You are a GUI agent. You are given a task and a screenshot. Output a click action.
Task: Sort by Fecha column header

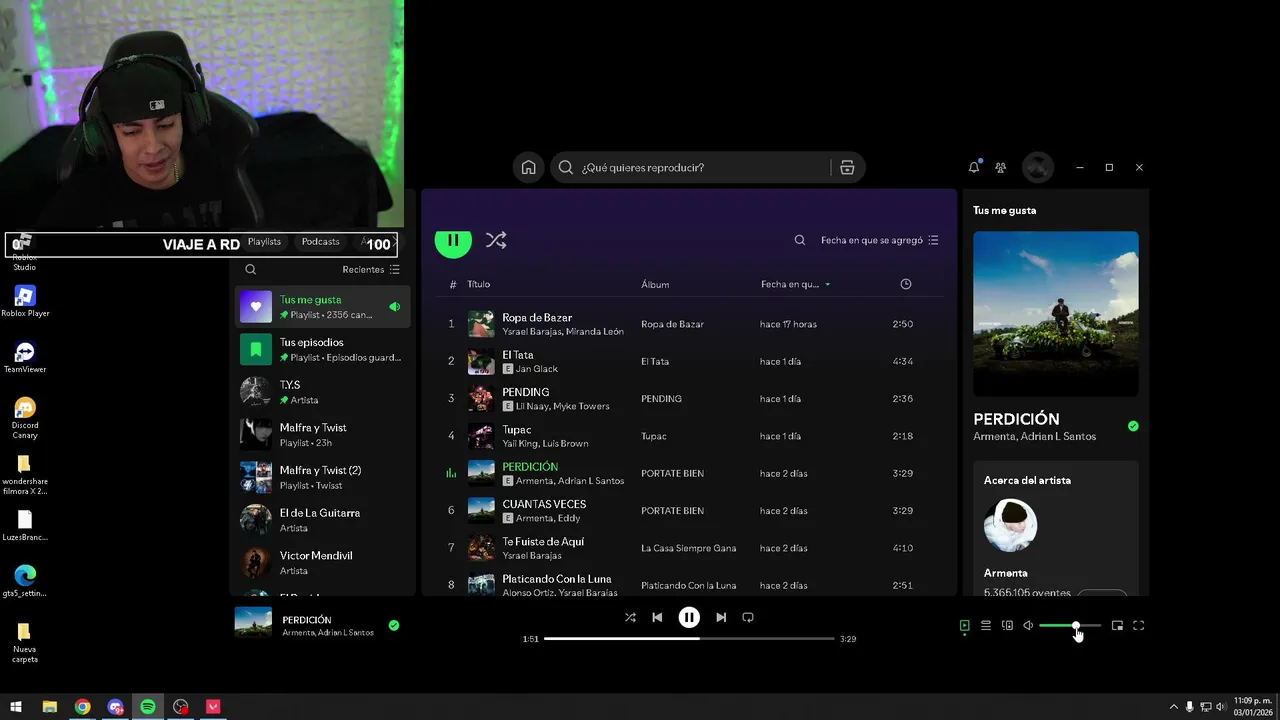795,284
